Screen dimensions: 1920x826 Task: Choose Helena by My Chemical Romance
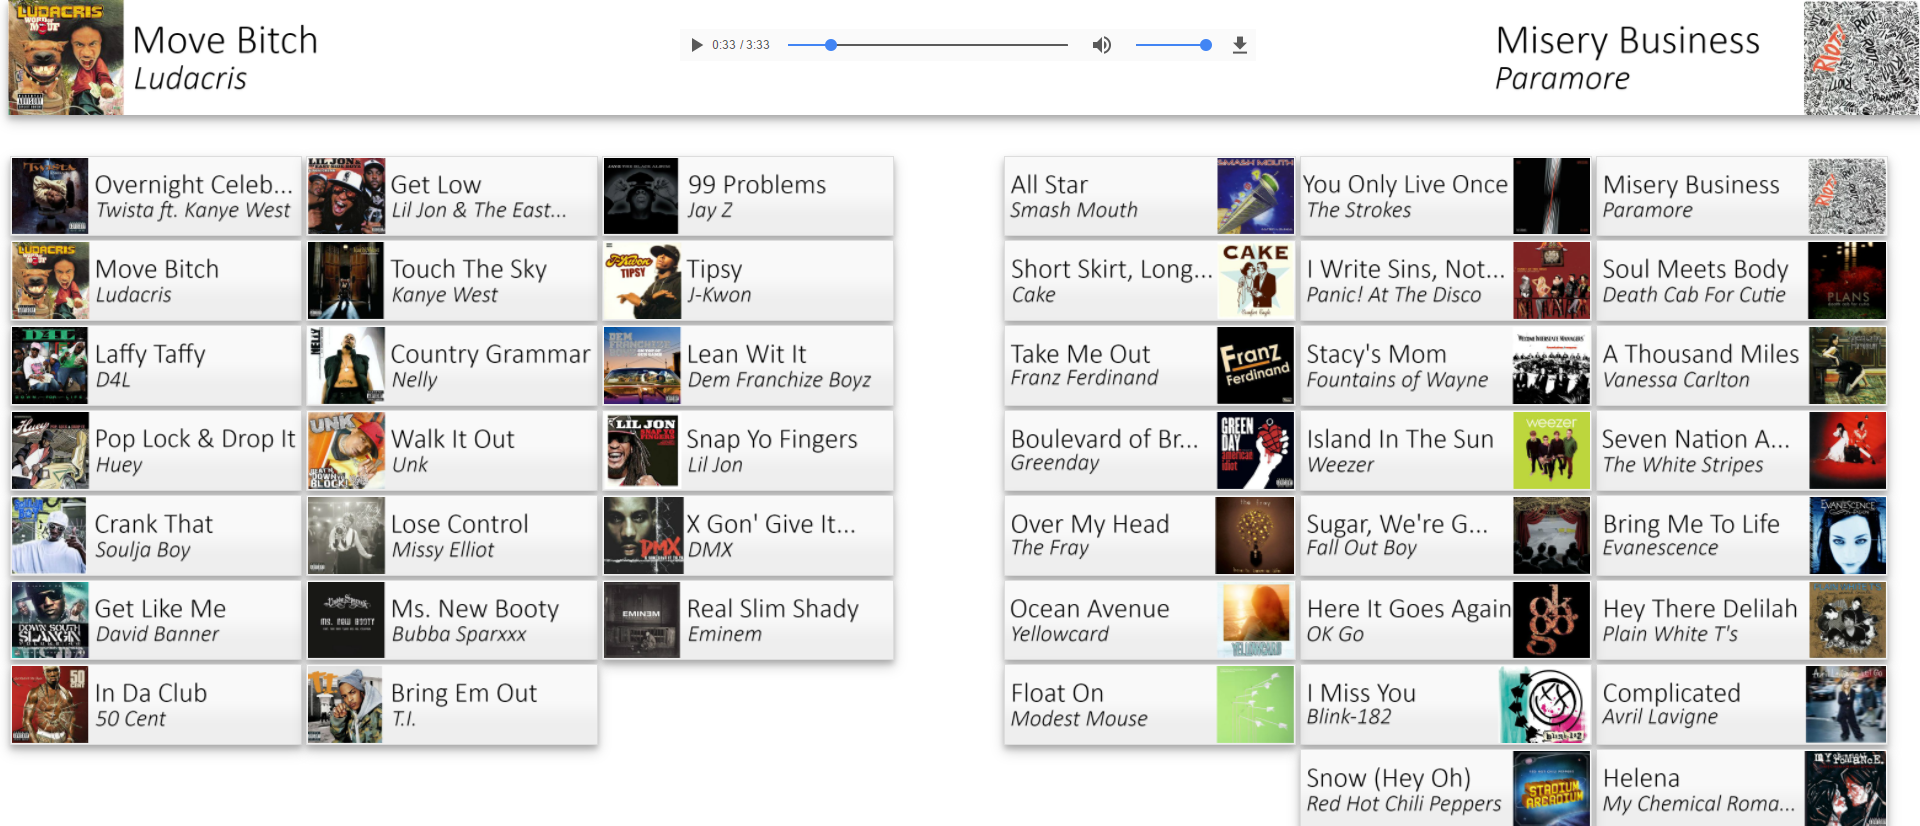[1741, 789]
